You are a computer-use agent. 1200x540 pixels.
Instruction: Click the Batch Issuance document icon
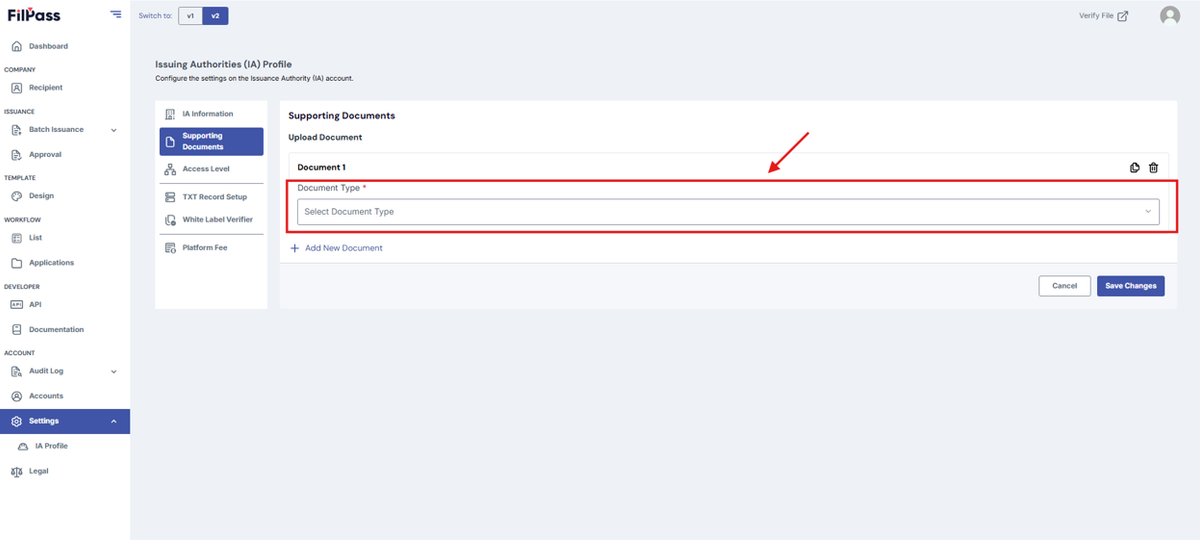tap(17, 130)
